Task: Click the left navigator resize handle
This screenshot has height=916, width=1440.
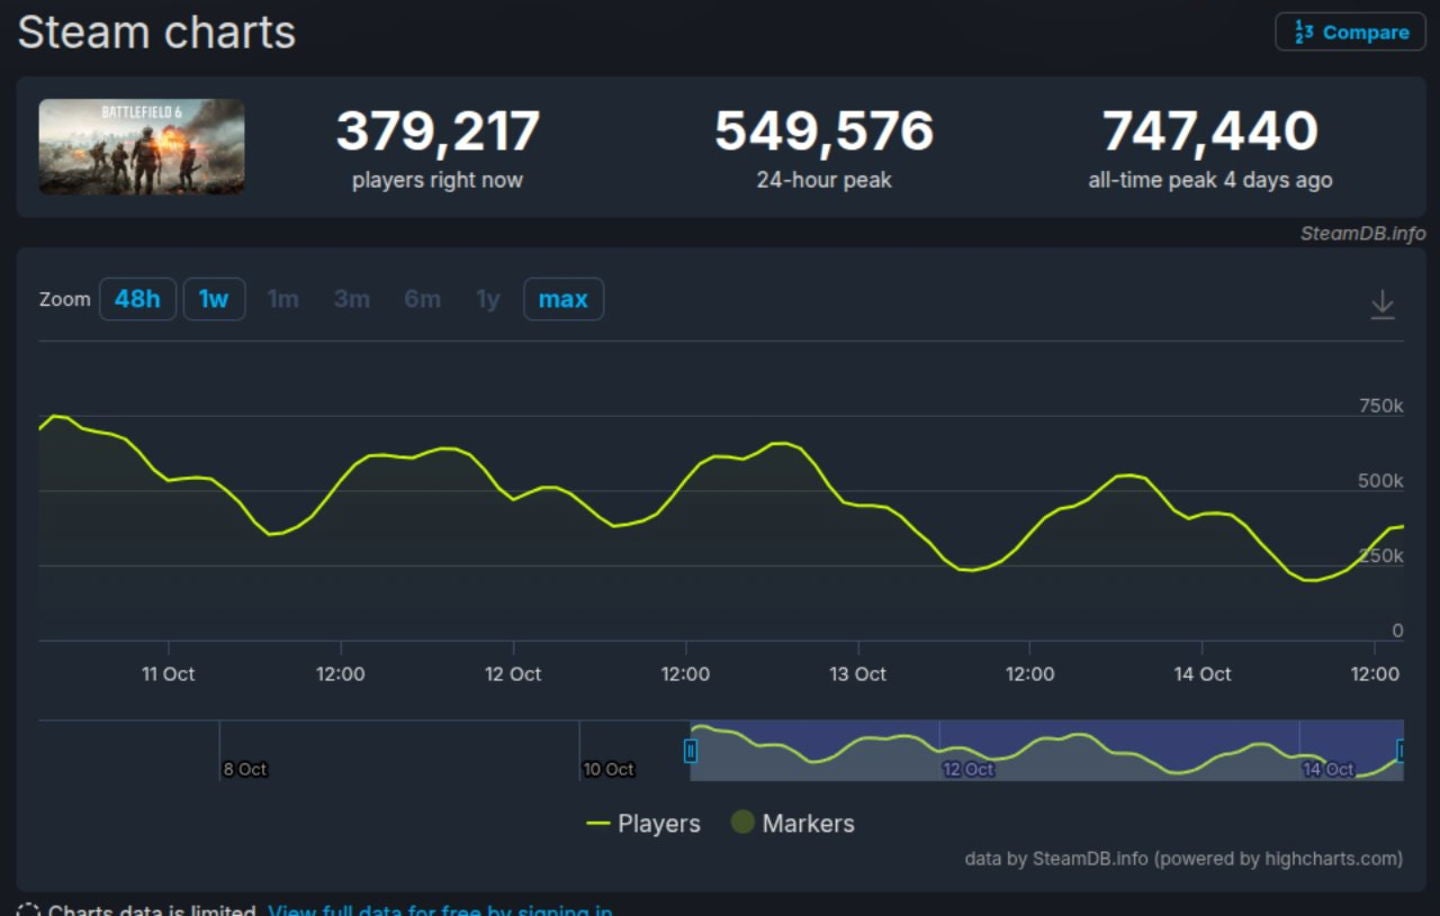Action: [691, 750]
